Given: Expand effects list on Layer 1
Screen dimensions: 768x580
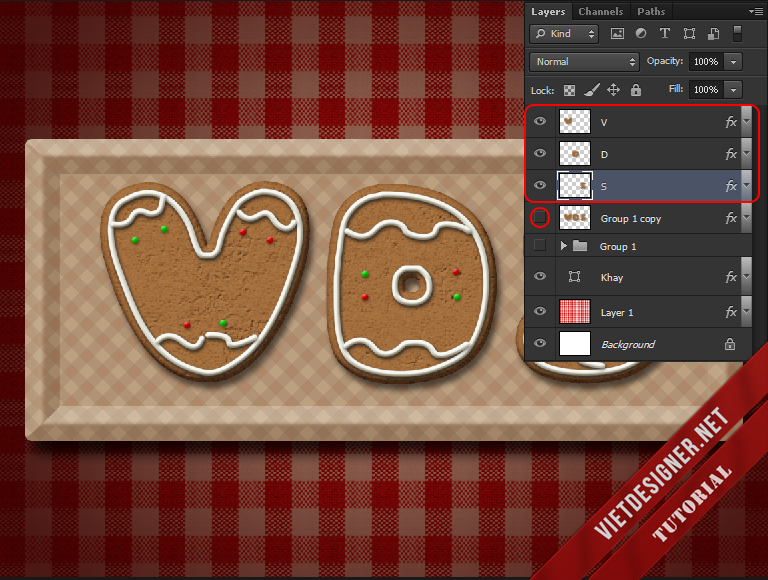Looking at the screenshot, I should tap(746, 312).
